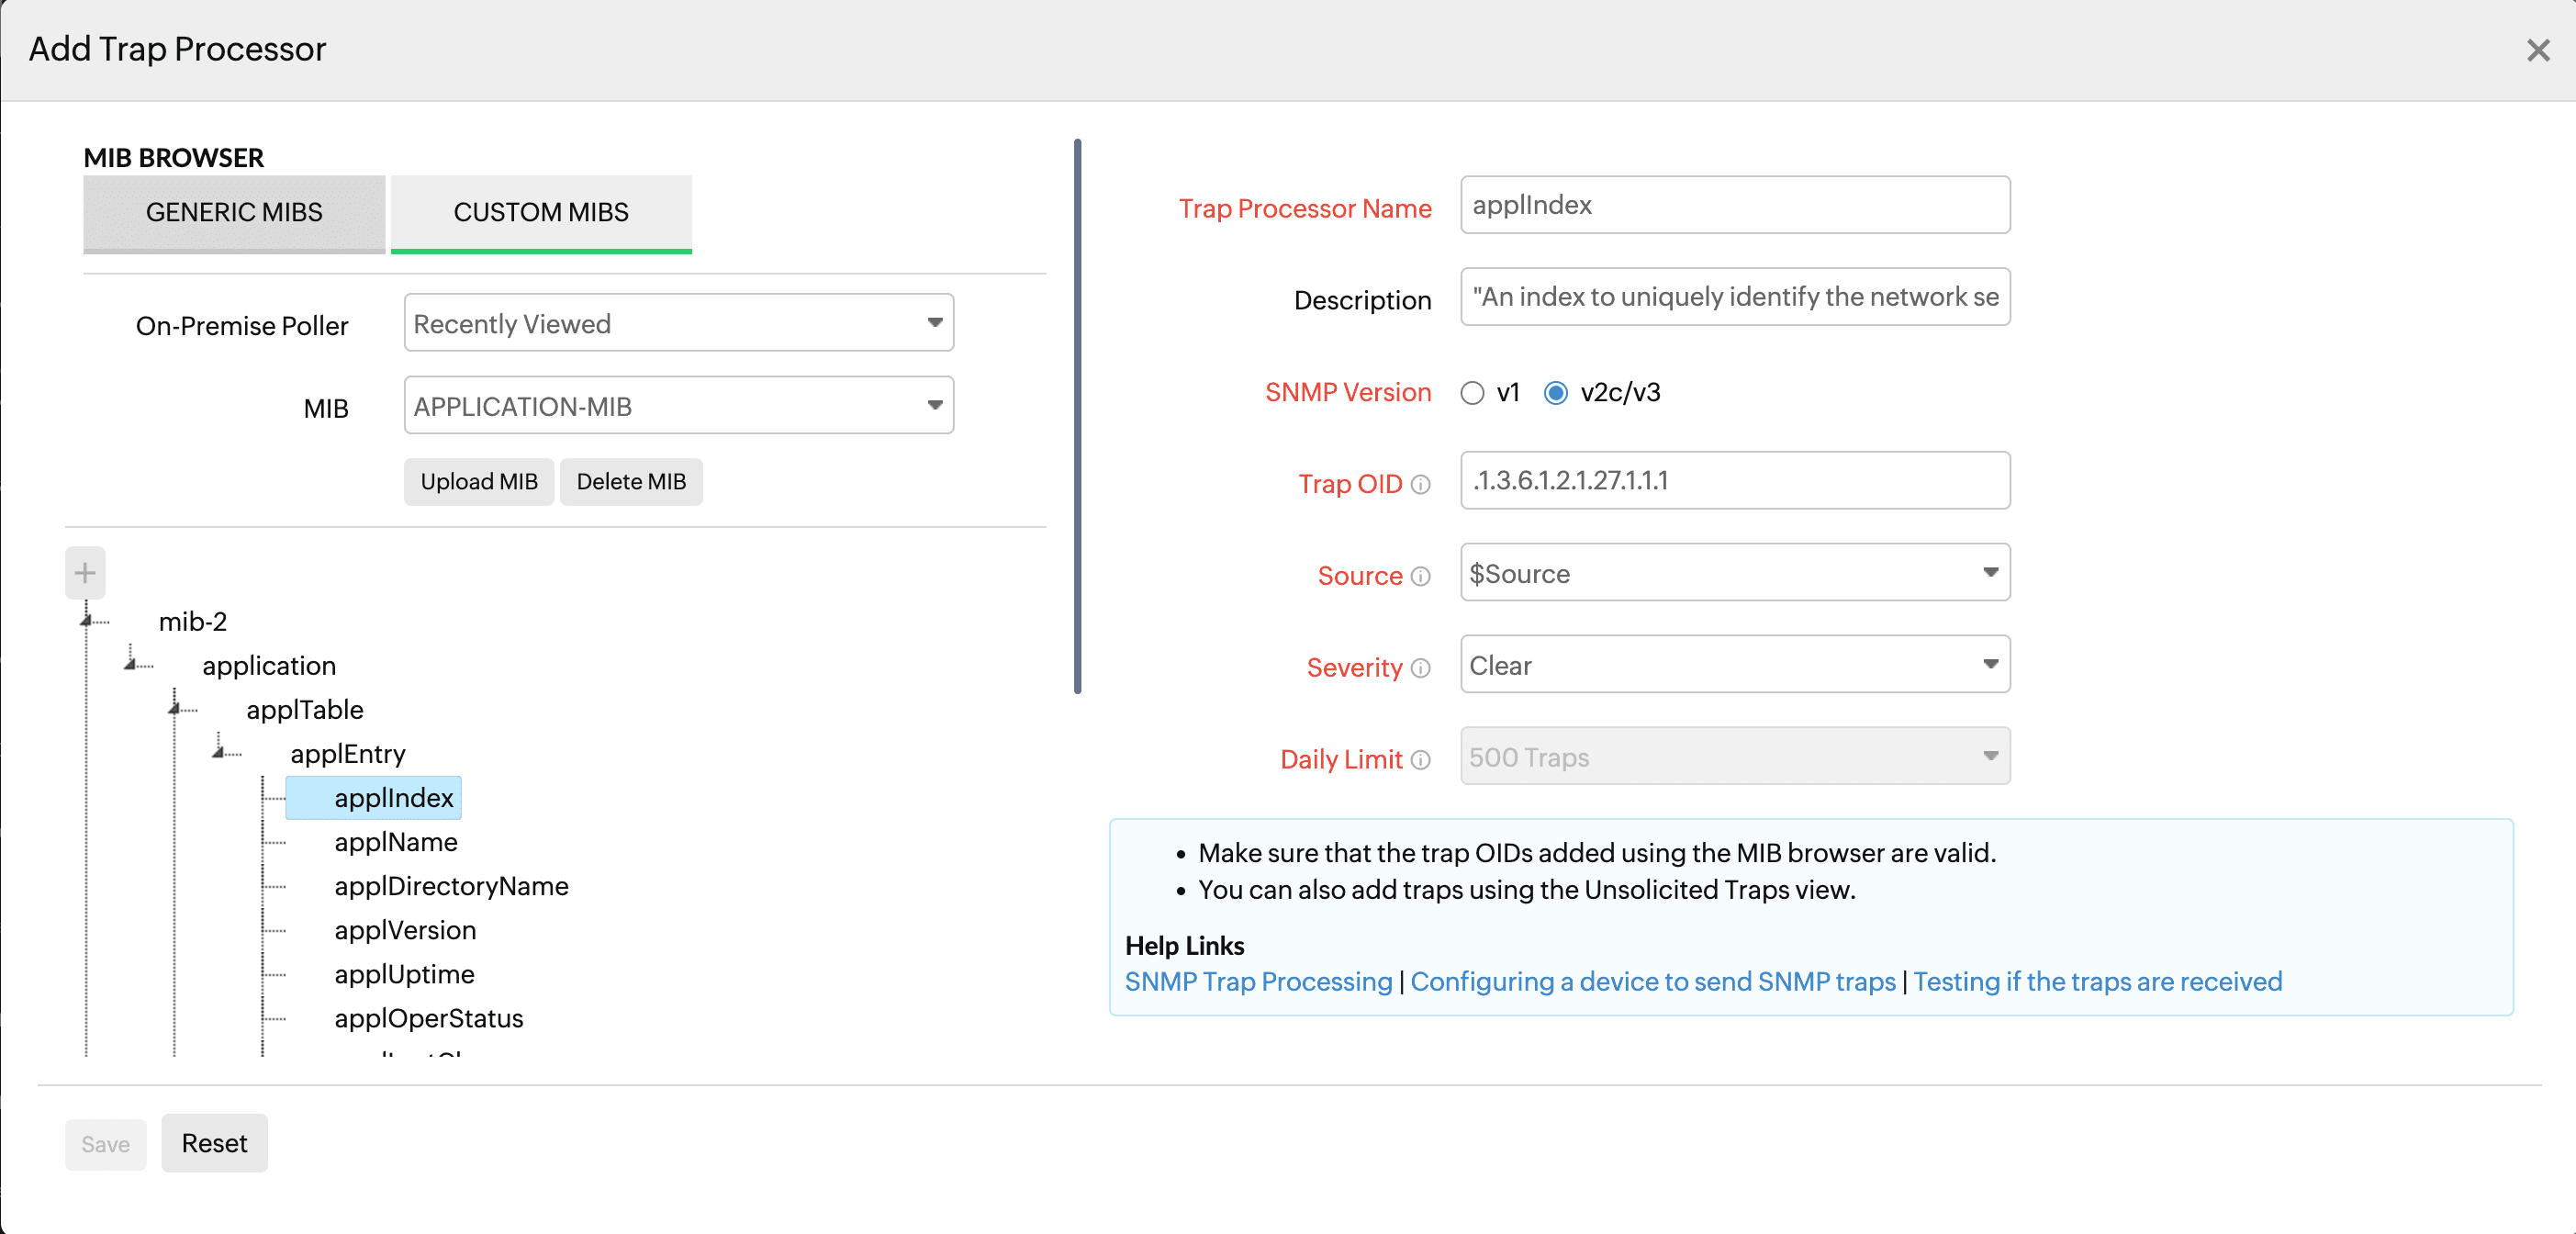
Task: Click the Upload MIB button
Action: pos(478,481)
